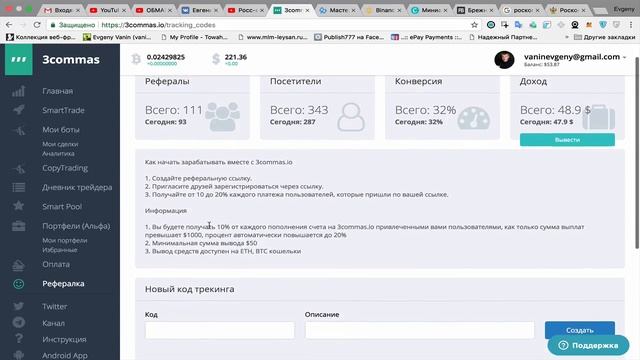Viewport: 640px width, 360px height.
Task: Open vaninevgeny@gmail.com account dropdown
Action: 575,57
